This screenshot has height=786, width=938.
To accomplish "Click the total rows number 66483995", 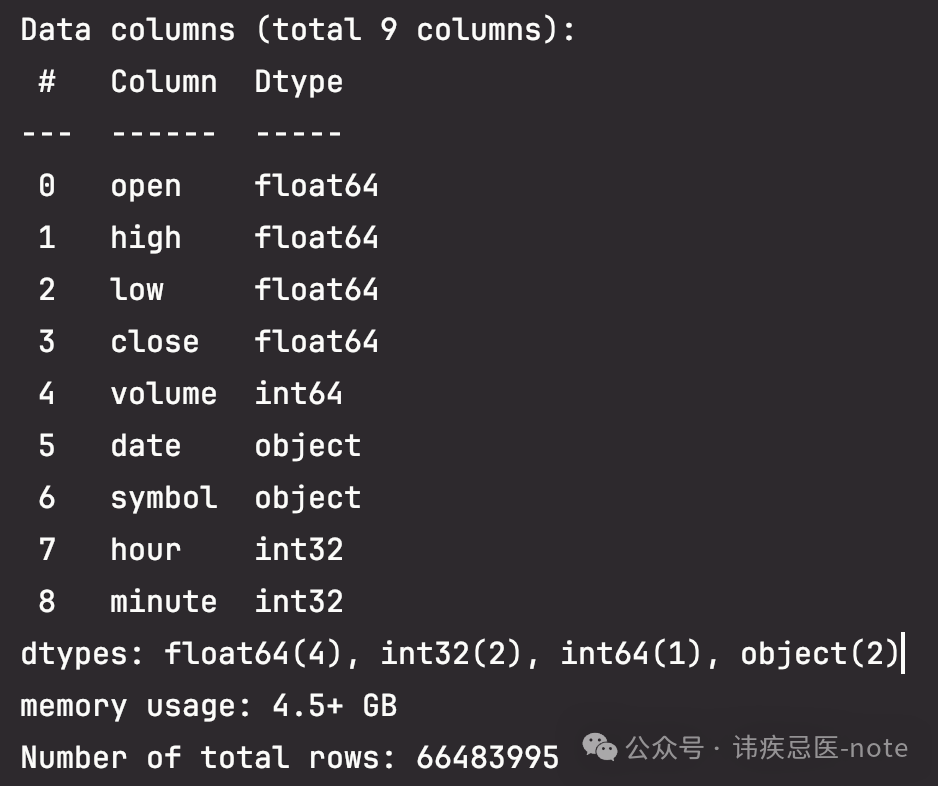I will [x=487, y=757].
